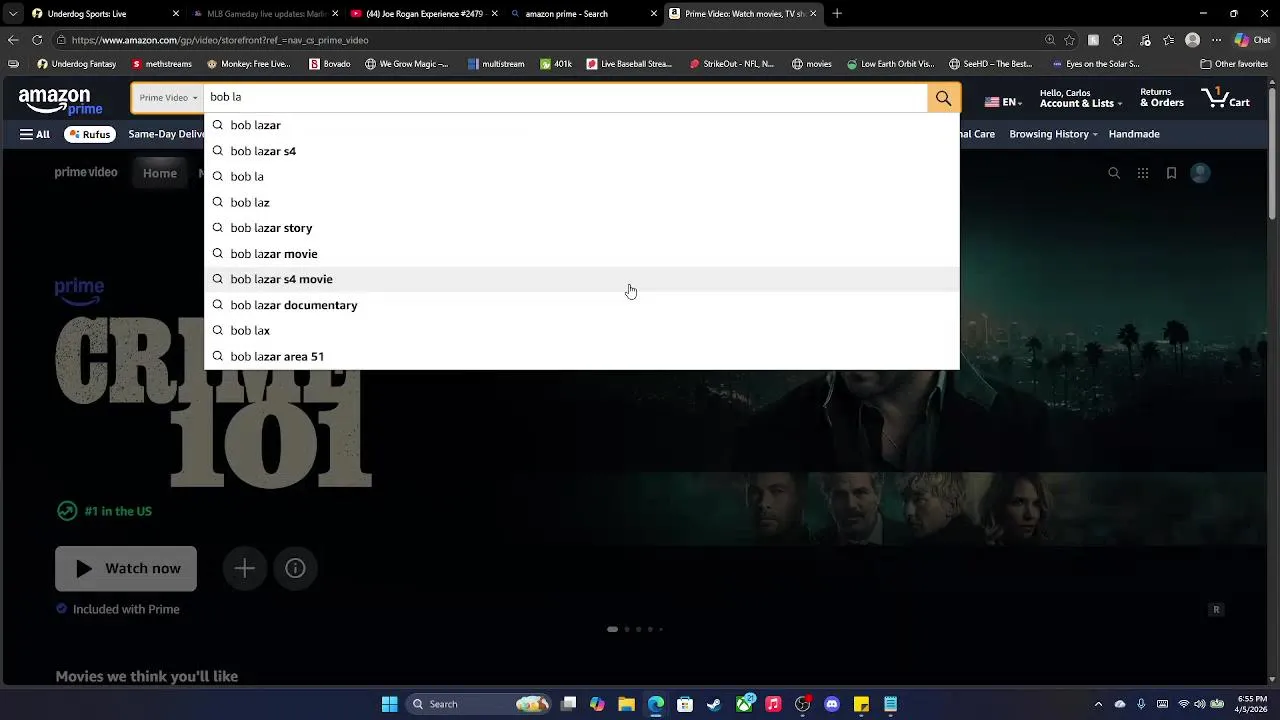Select suggestion 'bob lazar'
Viewport: 1280px width, 720px height.
click(582, 125)
